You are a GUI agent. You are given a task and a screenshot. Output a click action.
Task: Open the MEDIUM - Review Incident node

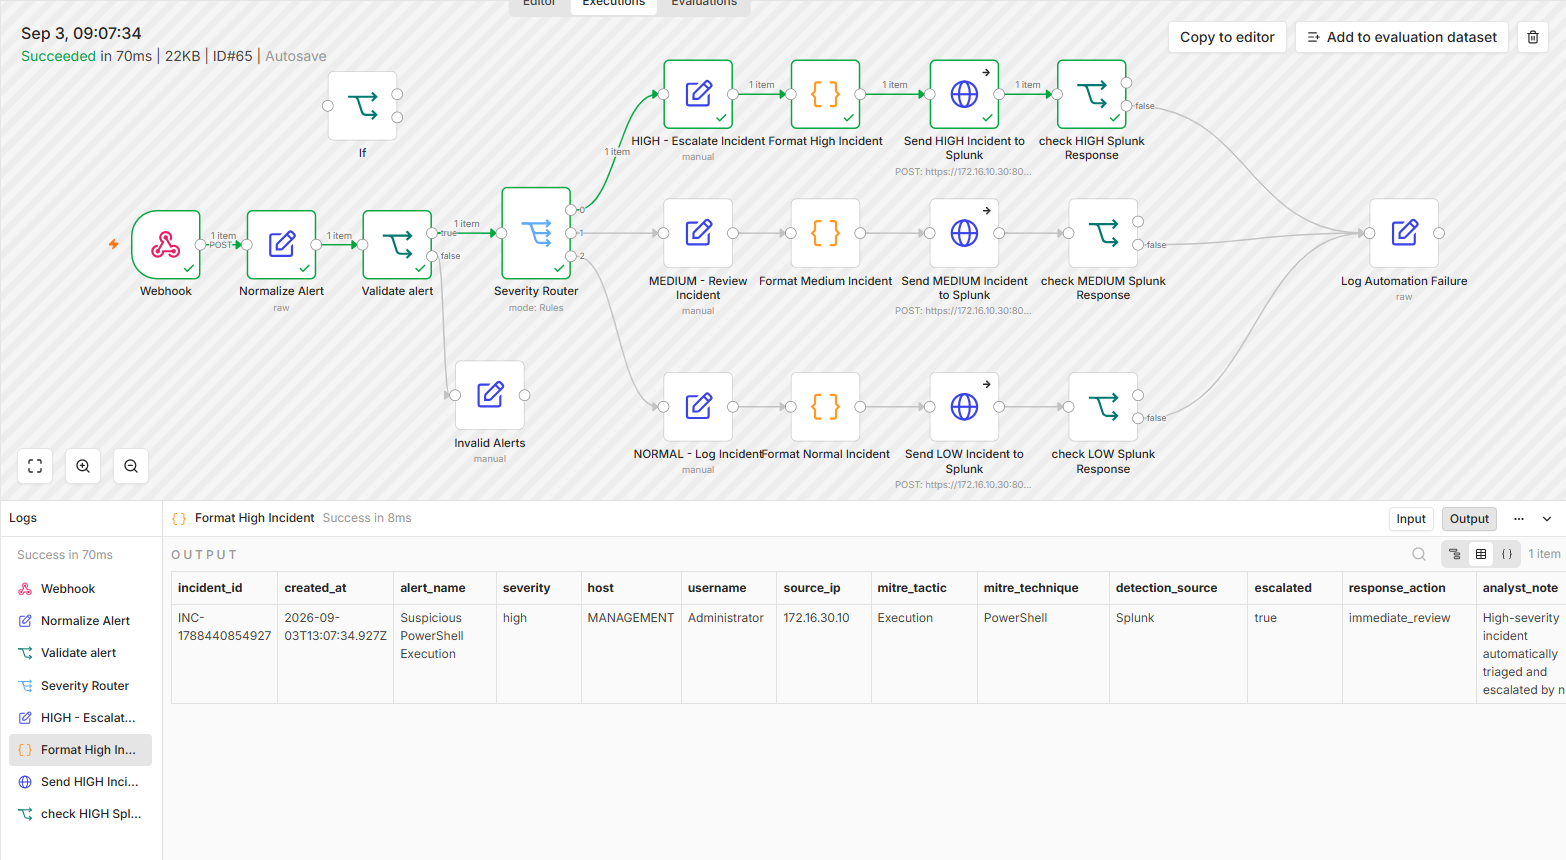(698, 233)
